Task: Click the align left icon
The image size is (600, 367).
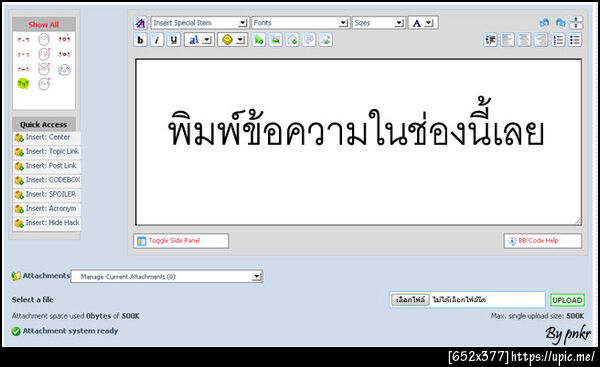Action: (507, 40)
